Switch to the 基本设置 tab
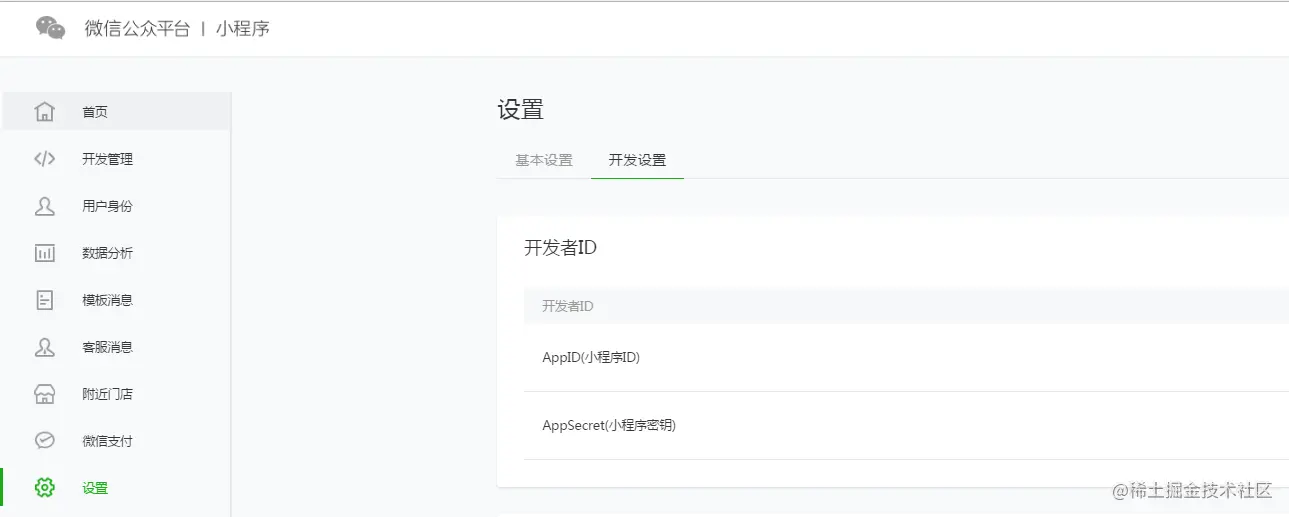This screenshot has width=1289, height=517. tap(544, 160)
